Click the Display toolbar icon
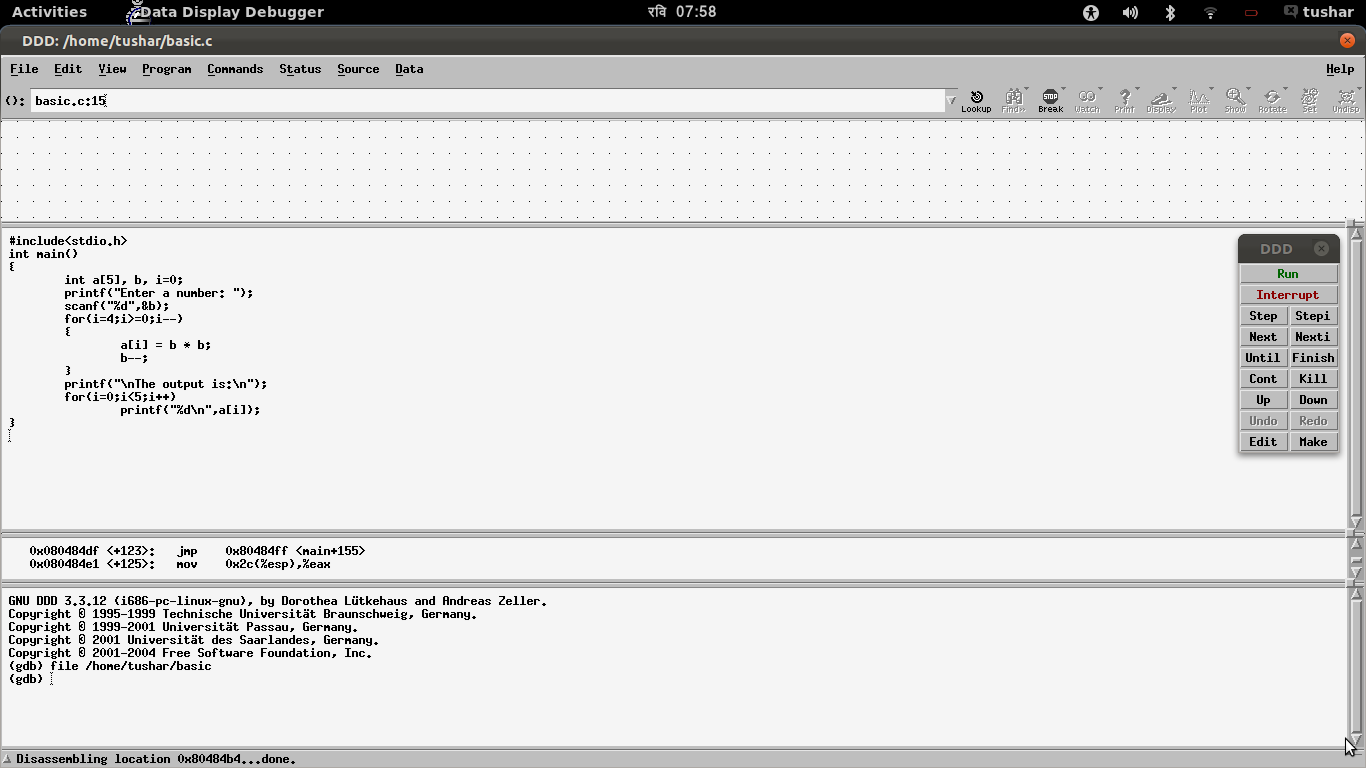 [1161, 99]
